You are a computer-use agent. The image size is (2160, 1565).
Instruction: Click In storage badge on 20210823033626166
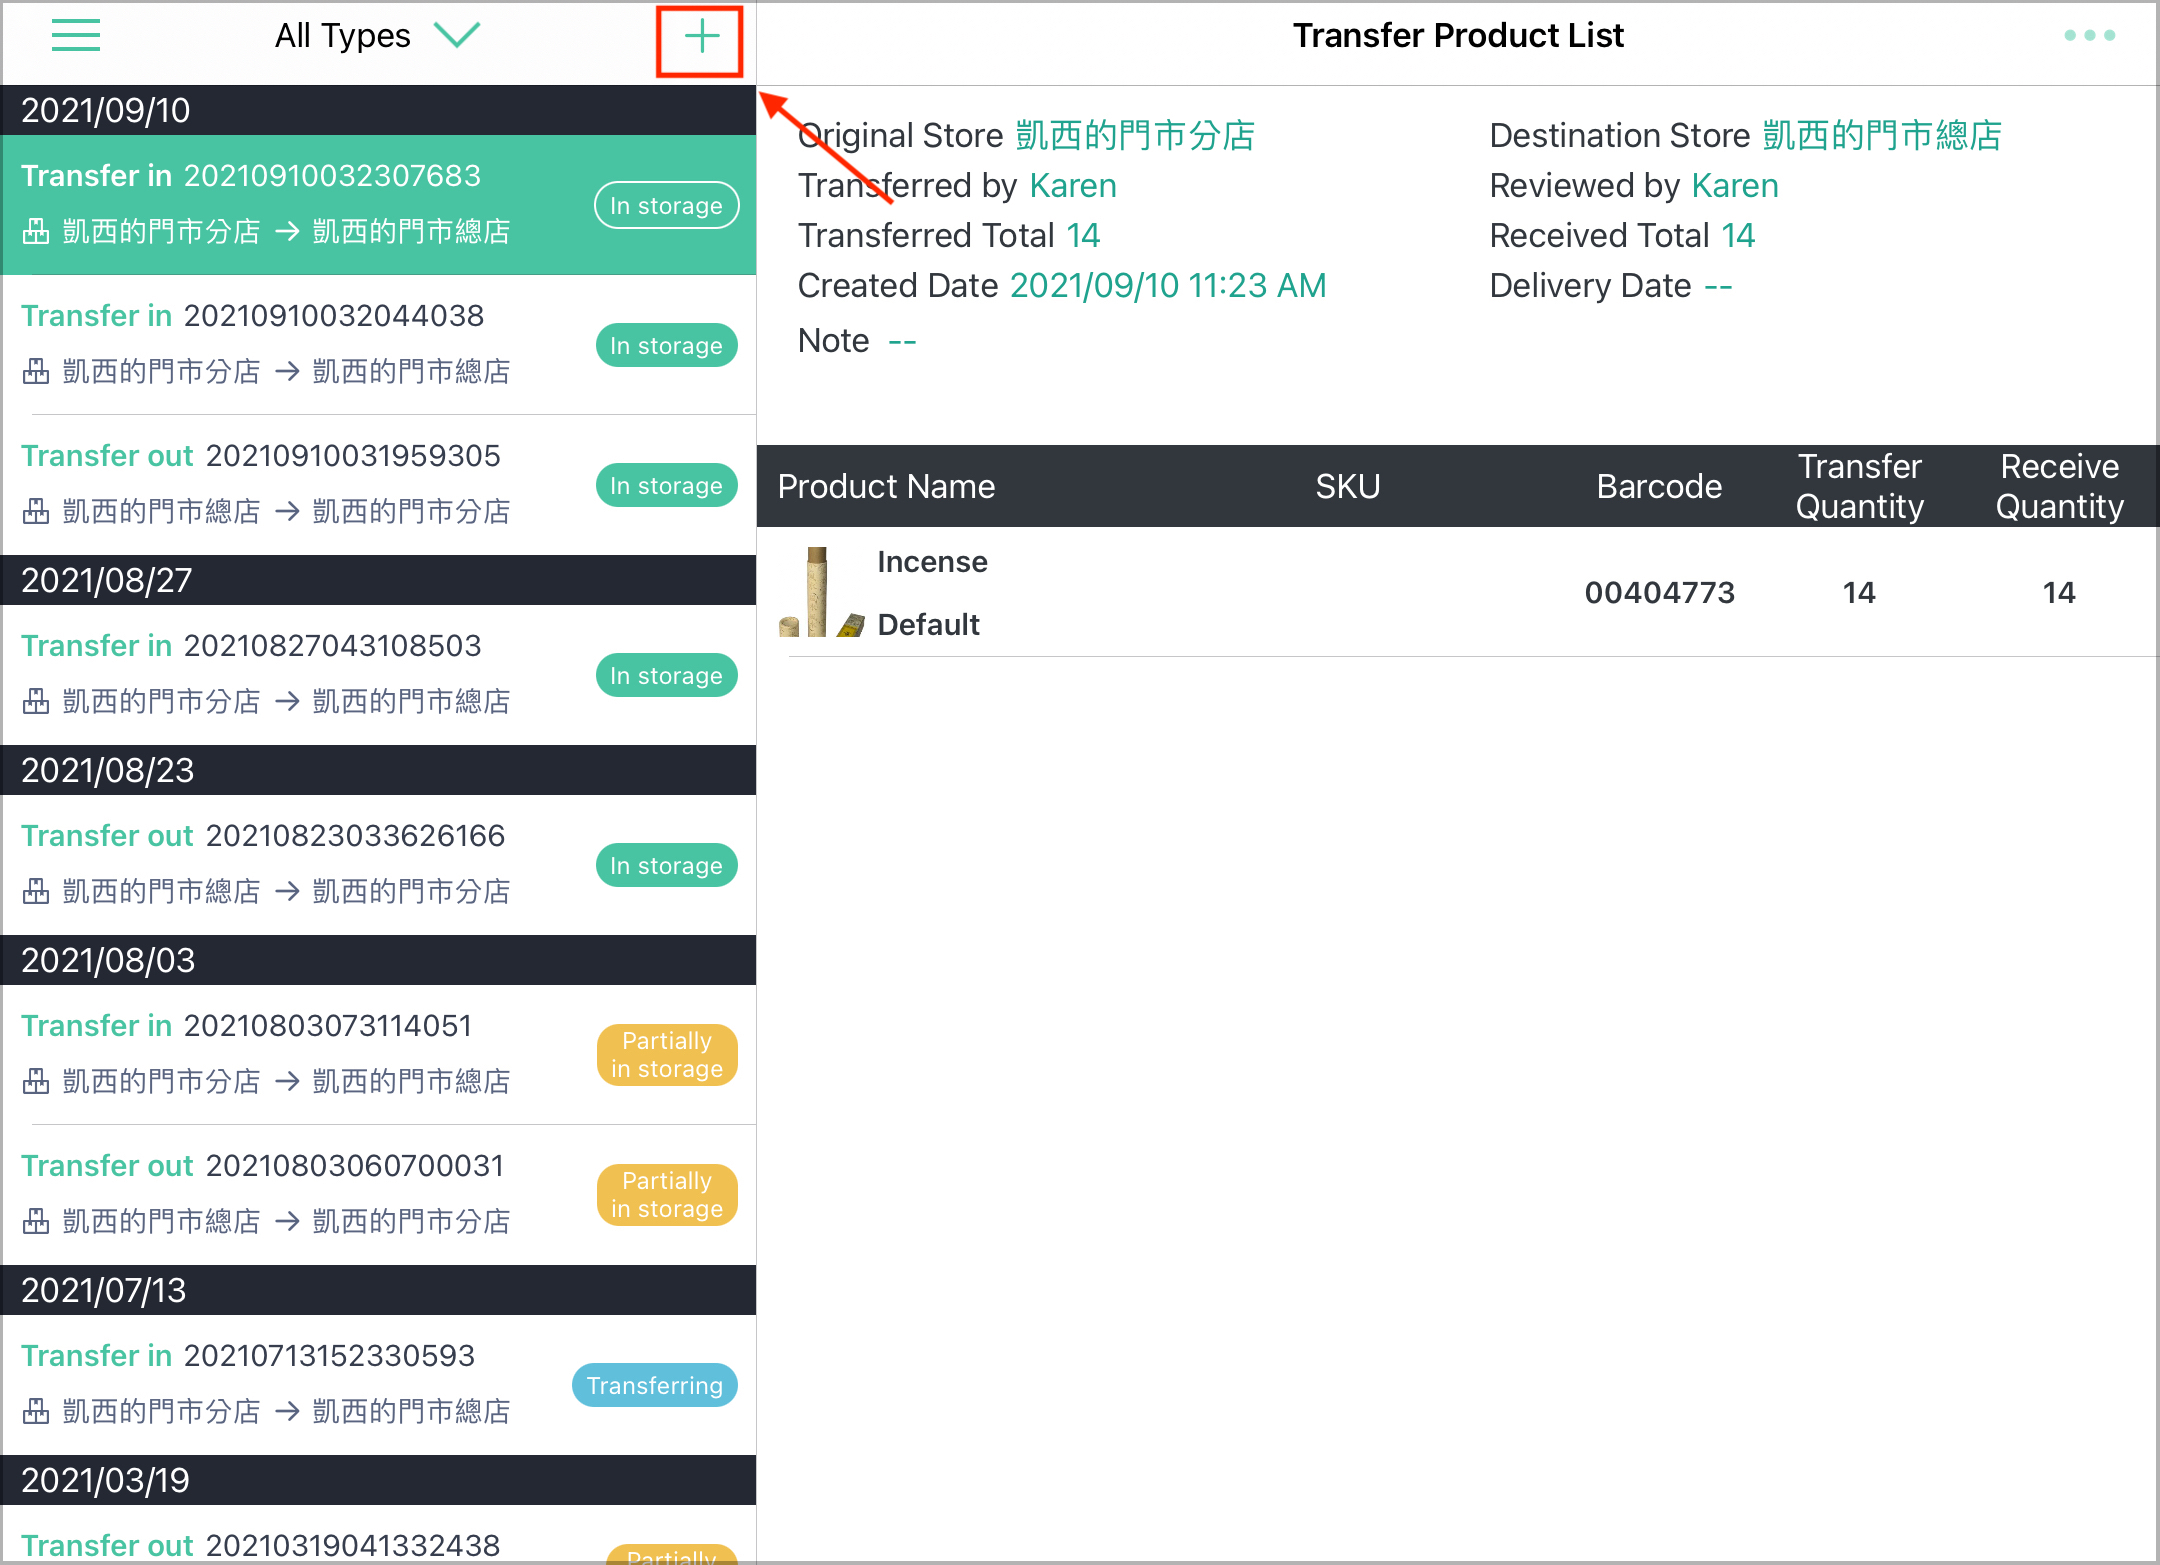pyautogui.click(x=666, y=865)
